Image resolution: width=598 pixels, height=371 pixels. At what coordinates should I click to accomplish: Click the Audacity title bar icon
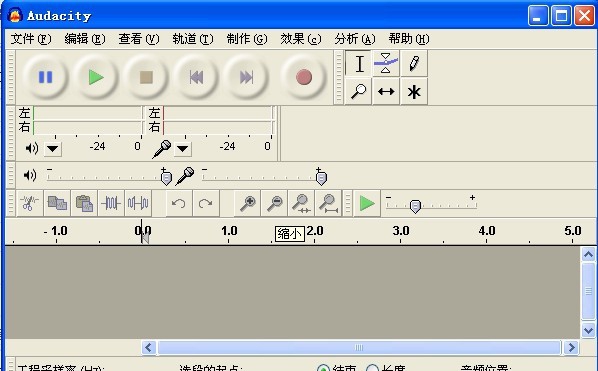pyautogui.click(x=15, y=16)
